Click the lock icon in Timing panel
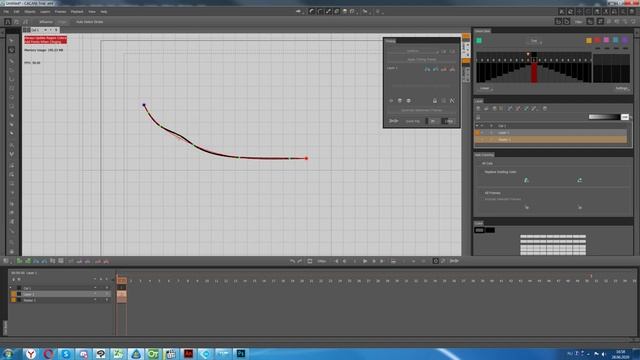This screenshot has width=640, height=360. click(x=435, y=100)
